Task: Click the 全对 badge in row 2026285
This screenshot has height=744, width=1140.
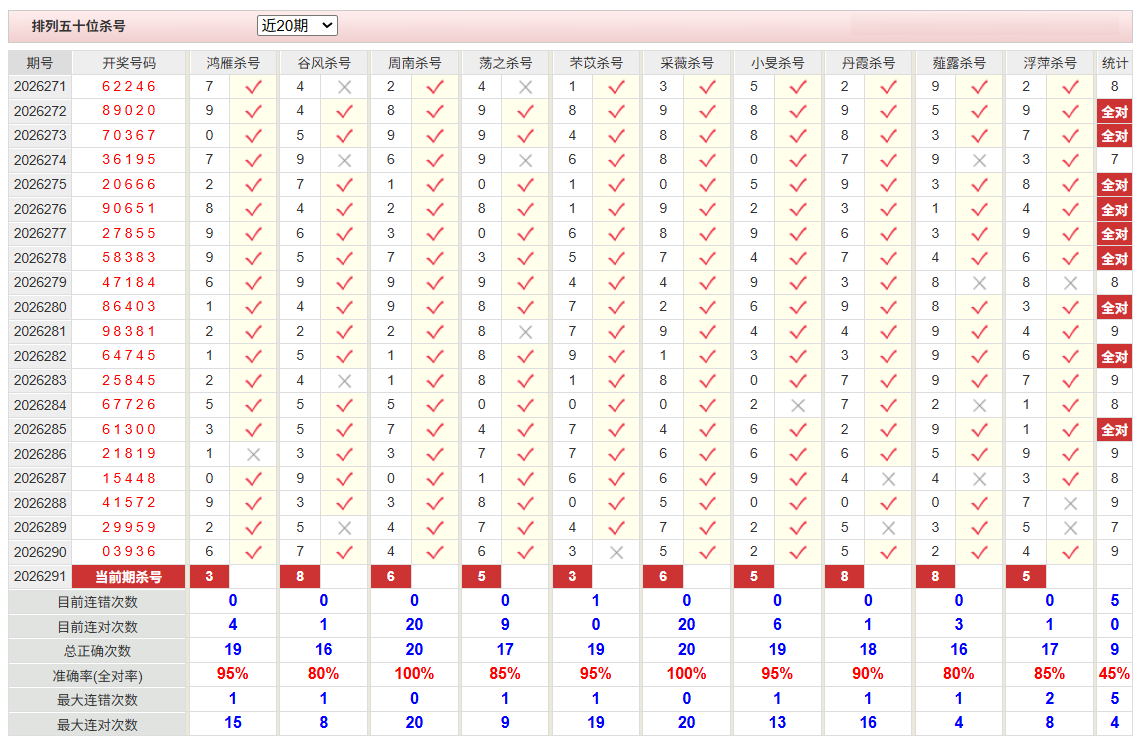Action: point(1114,430)
